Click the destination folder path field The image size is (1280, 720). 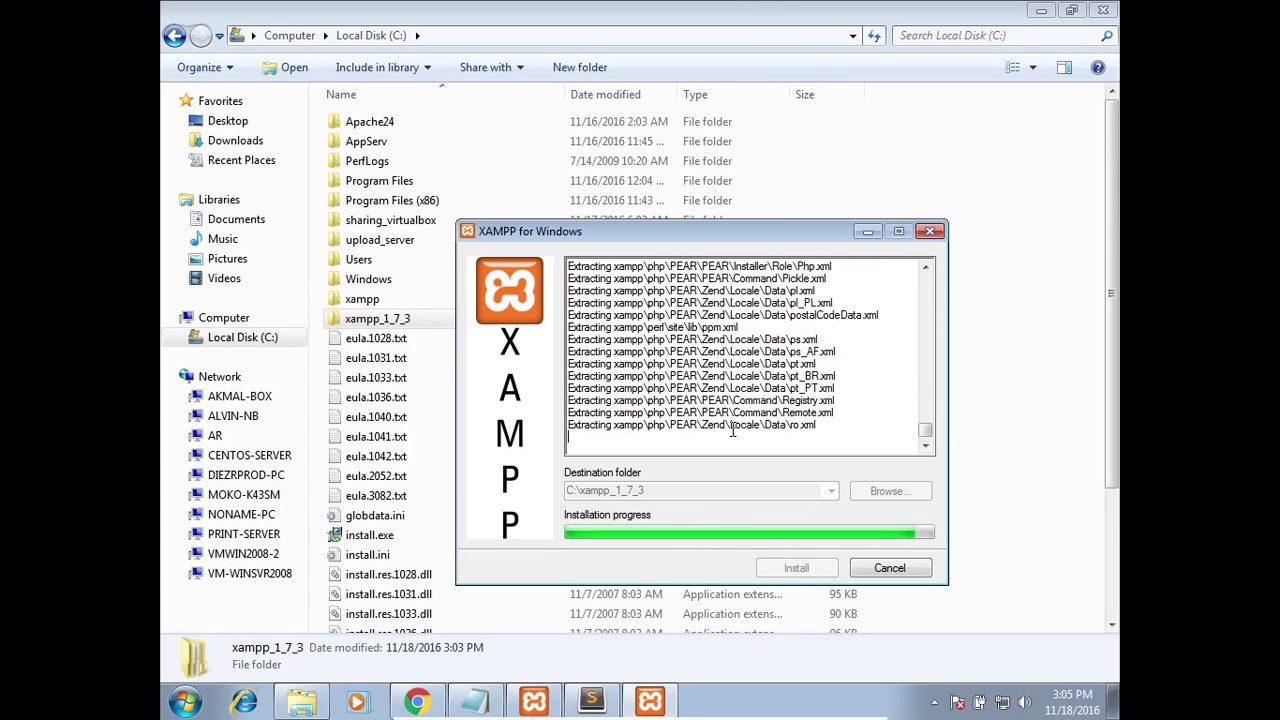coord(693,491)
